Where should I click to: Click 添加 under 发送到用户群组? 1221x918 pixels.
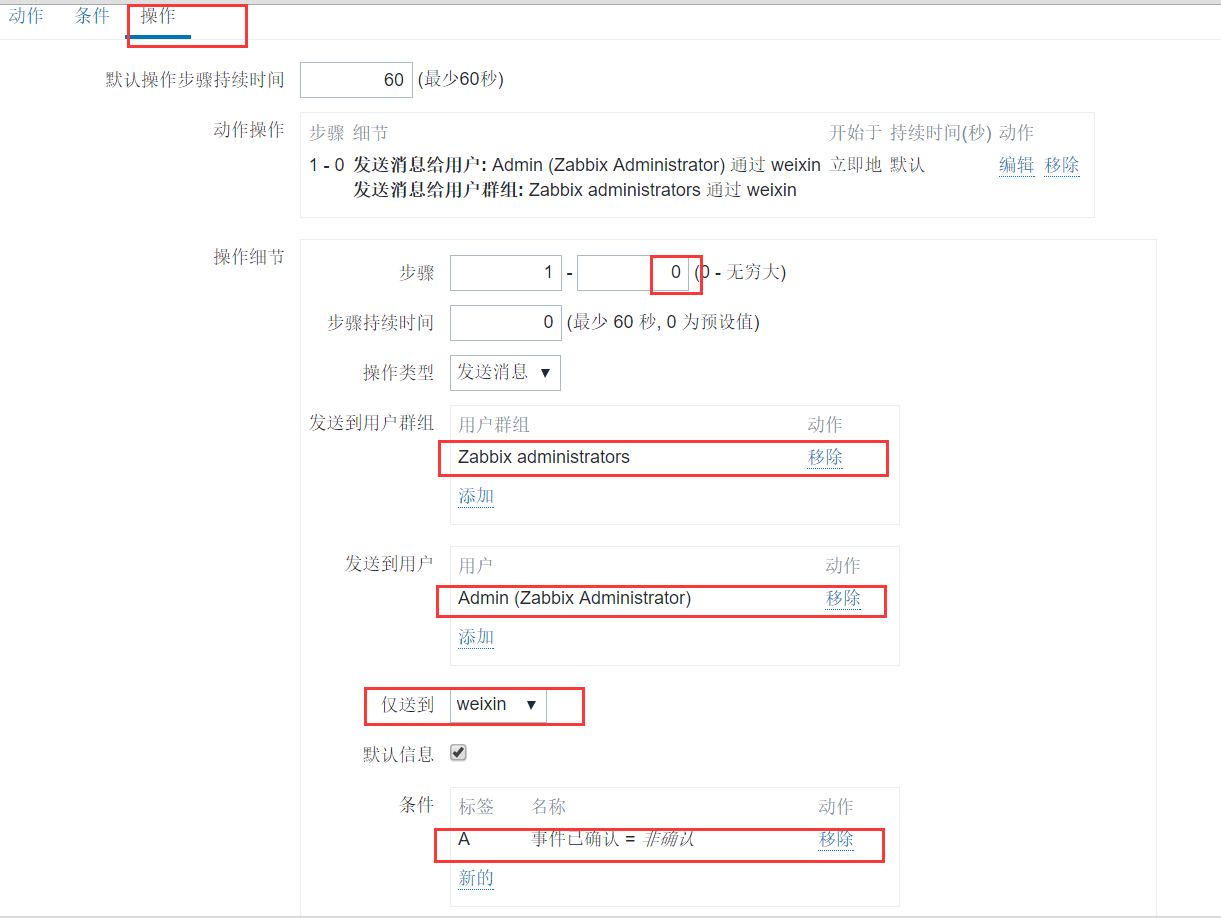pos(476,496)
